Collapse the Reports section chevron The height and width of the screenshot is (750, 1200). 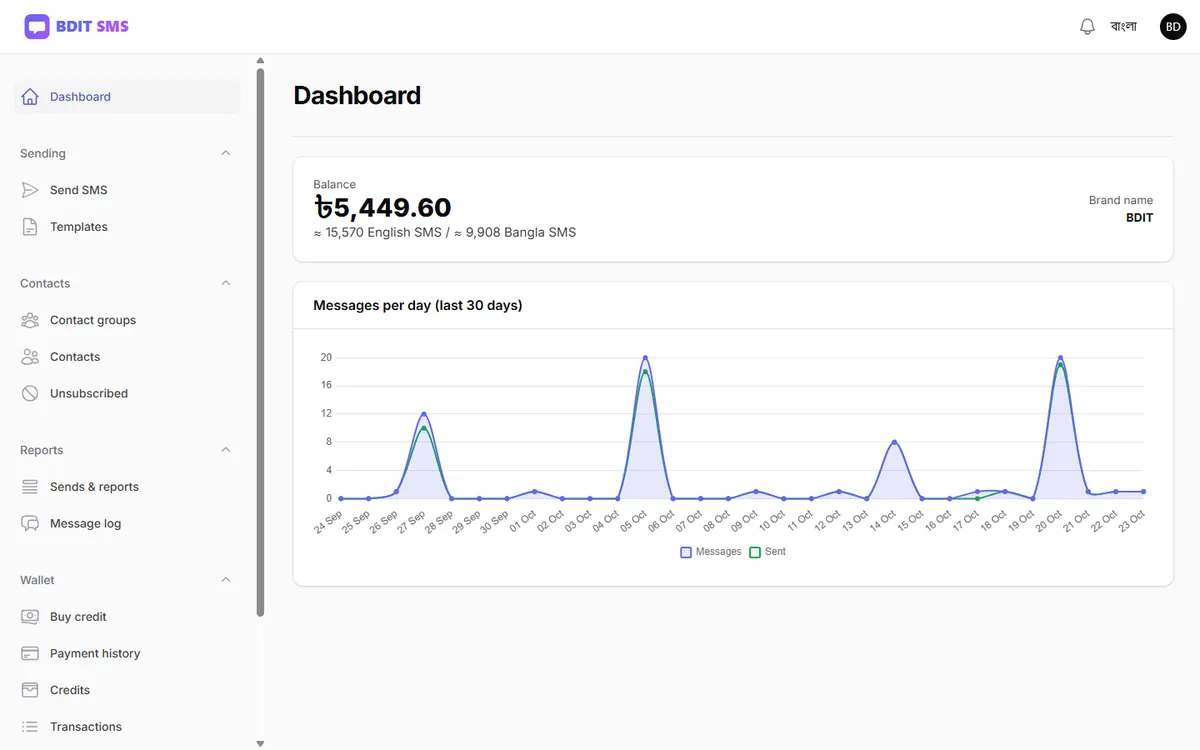point(226,450)
